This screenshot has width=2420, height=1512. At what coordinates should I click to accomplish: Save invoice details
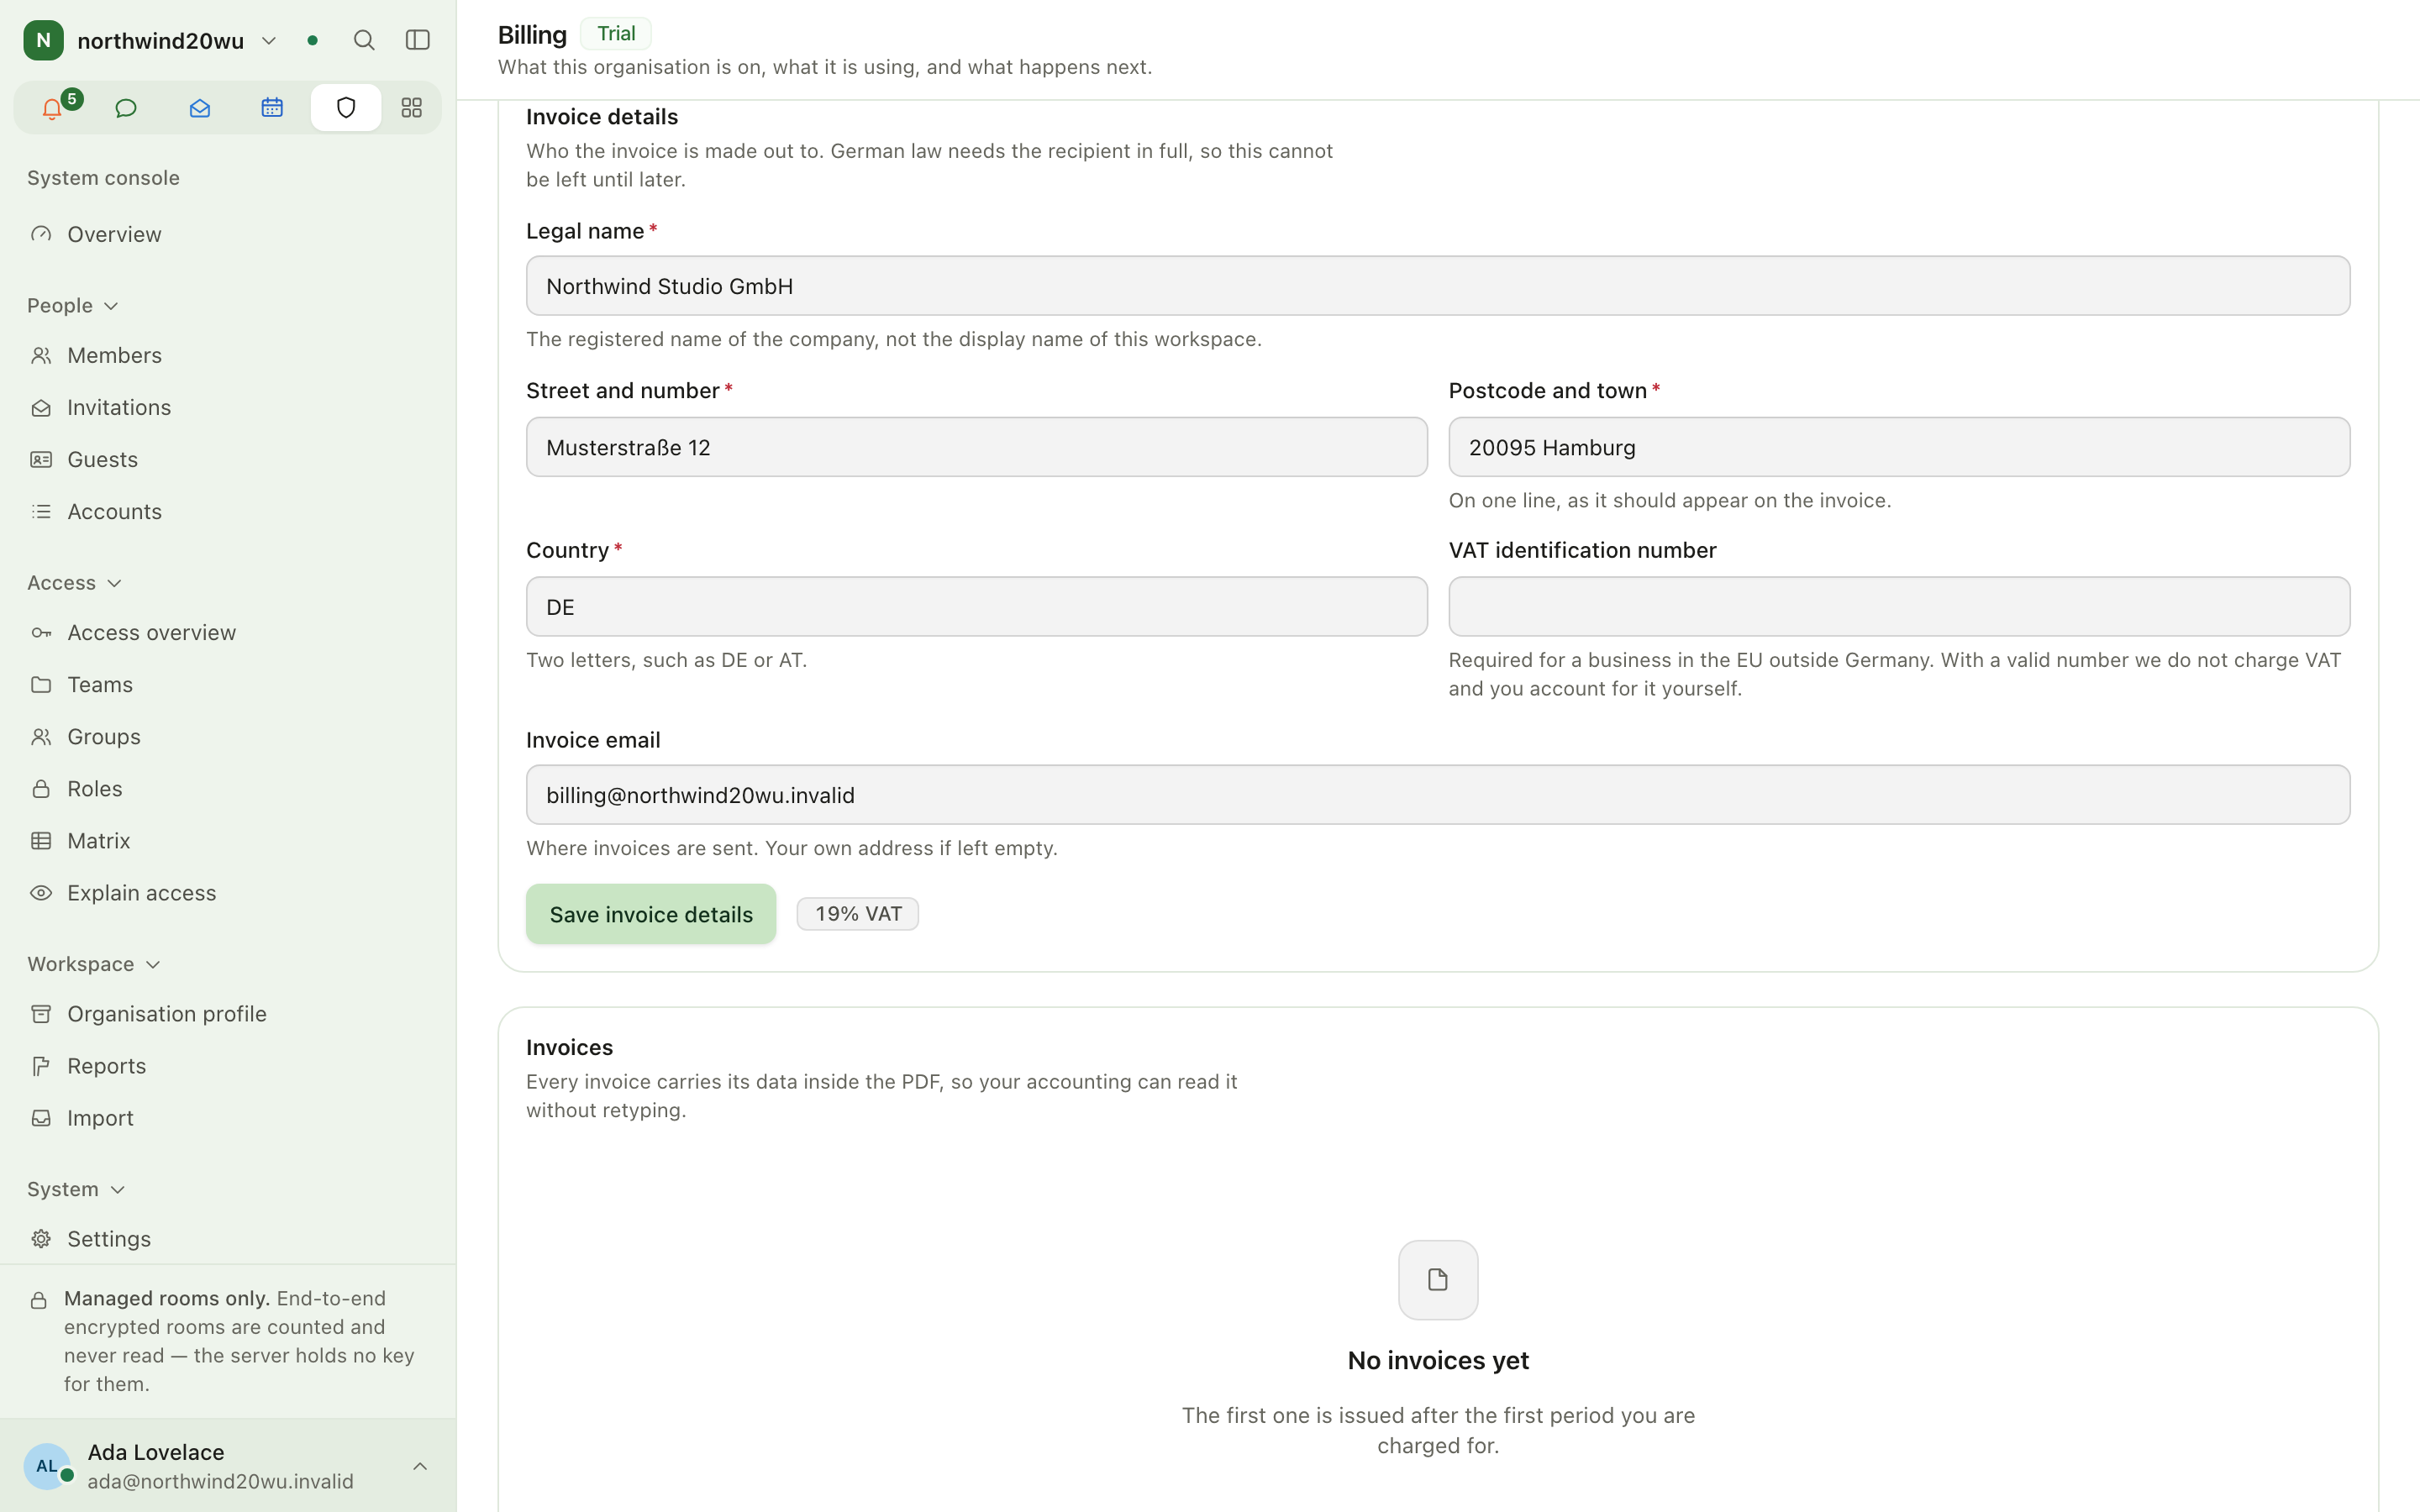(651, 914)
